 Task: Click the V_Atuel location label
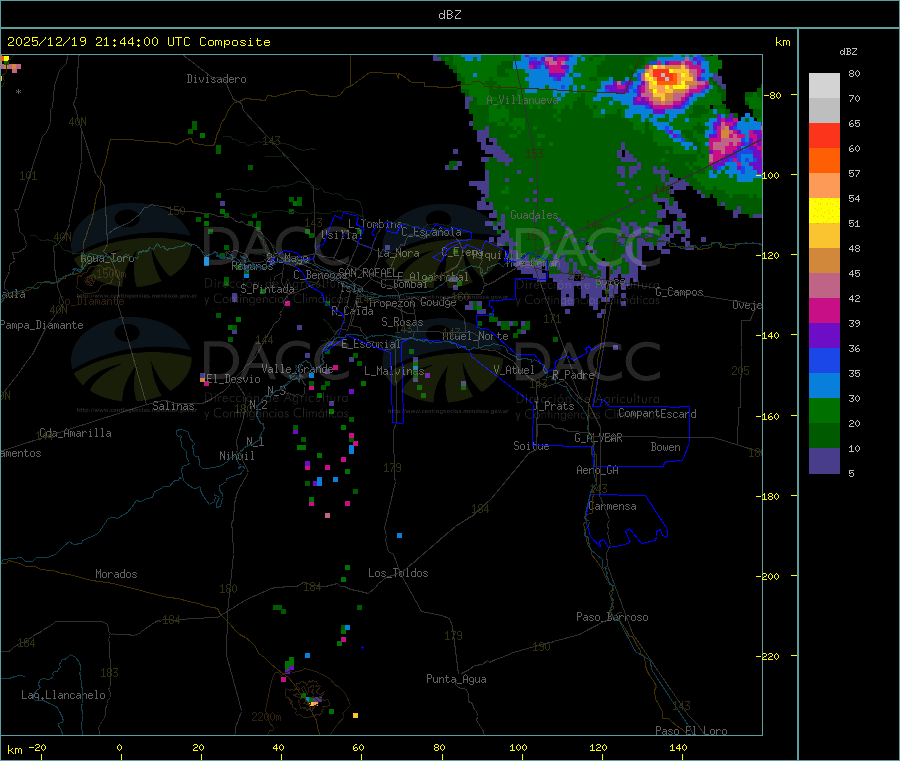pyautogui.click(x=514, y=370)
